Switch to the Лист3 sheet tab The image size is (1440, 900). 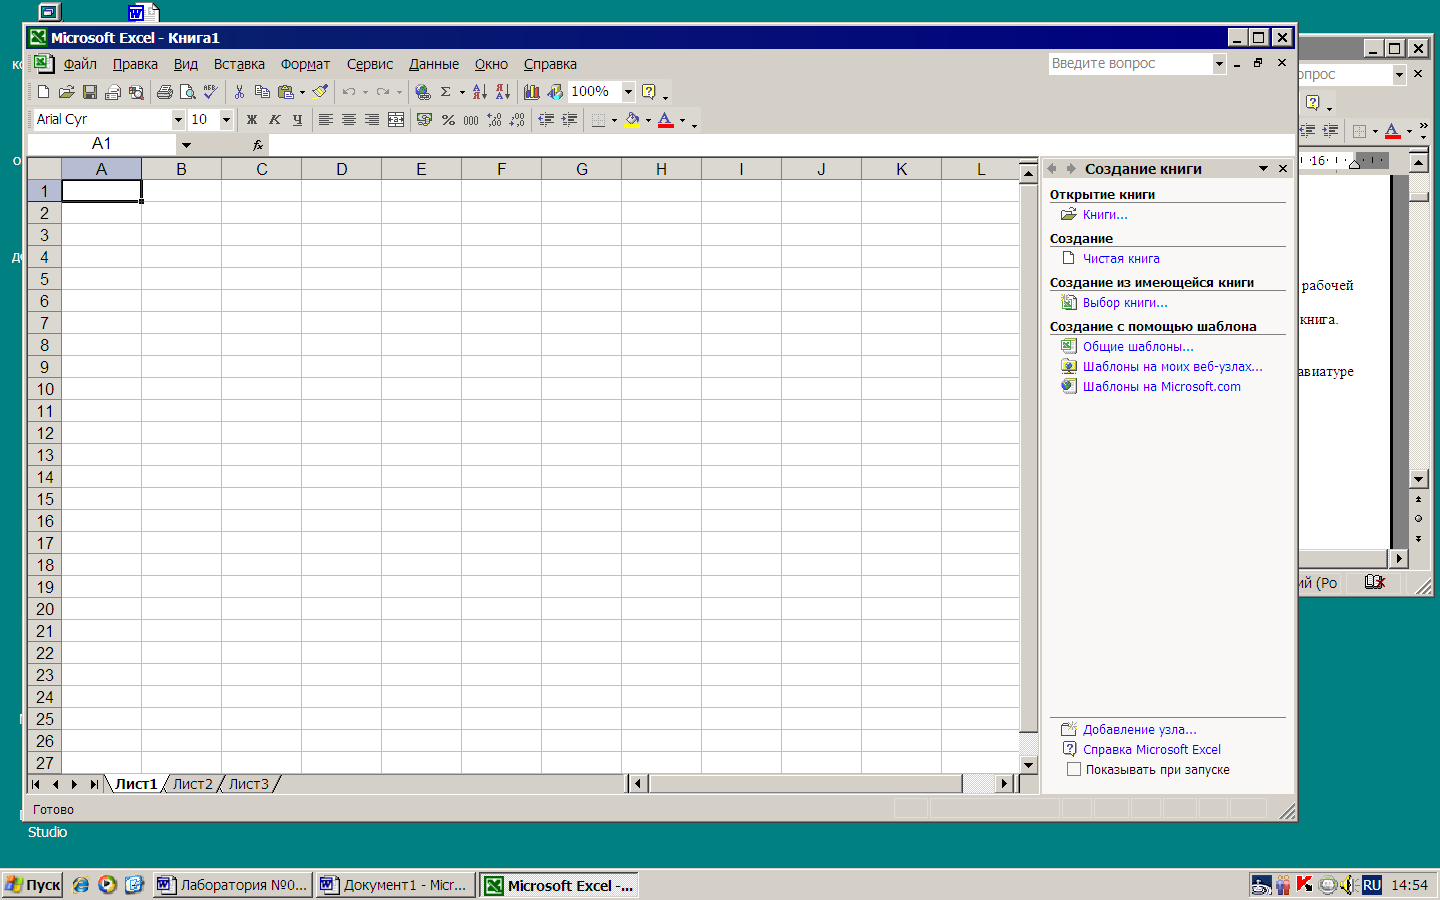click(x=249, y=784)
